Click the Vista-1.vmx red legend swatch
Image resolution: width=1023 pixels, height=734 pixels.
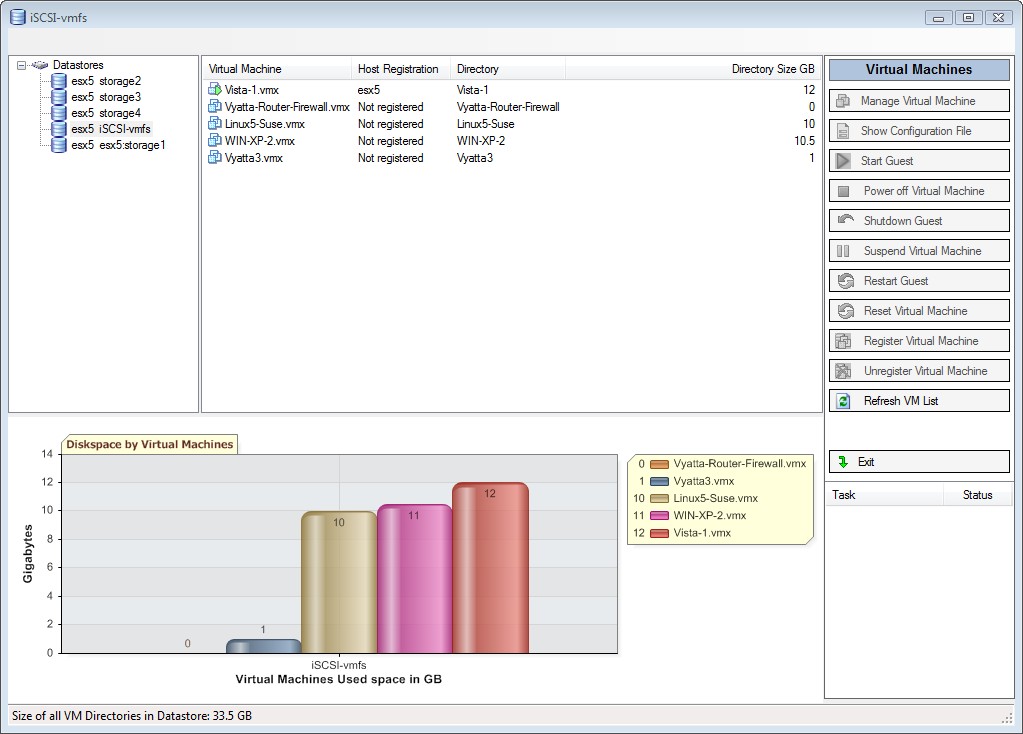tap(659, 533)
